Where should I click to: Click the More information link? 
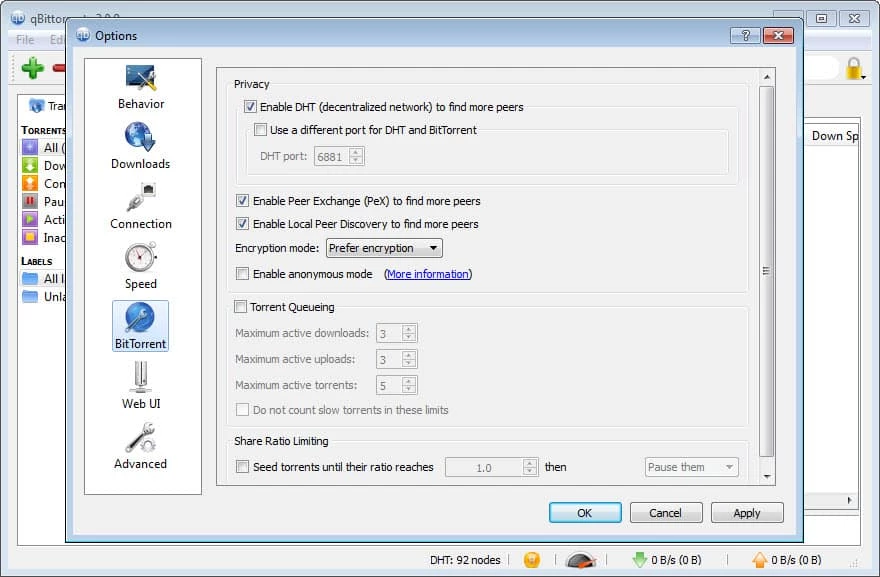click(427, 274)
